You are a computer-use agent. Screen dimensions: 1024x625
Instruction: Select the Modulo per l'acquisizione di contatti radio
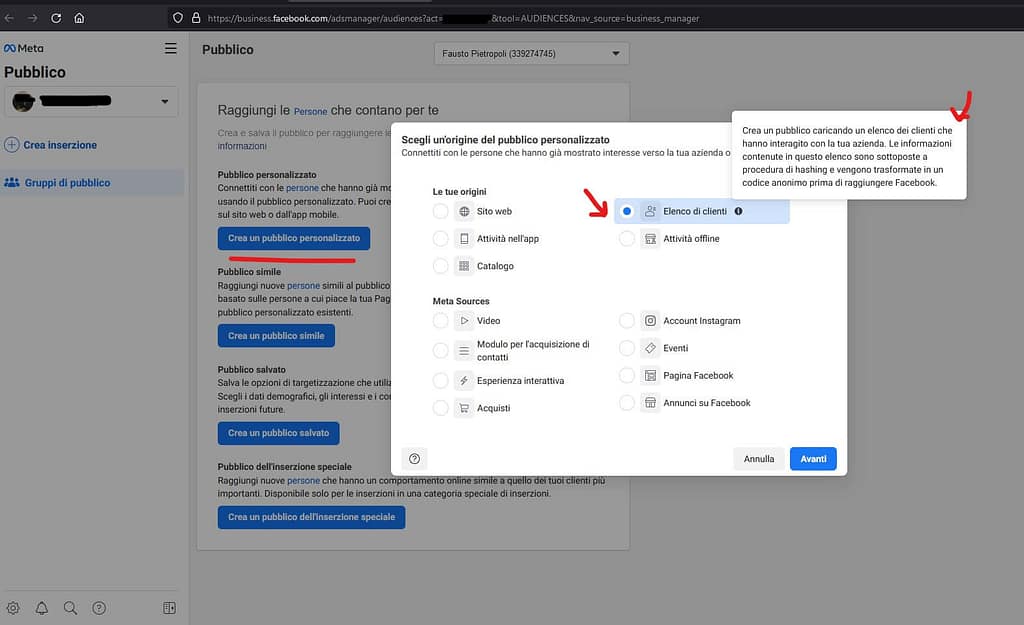pos(441,351)
